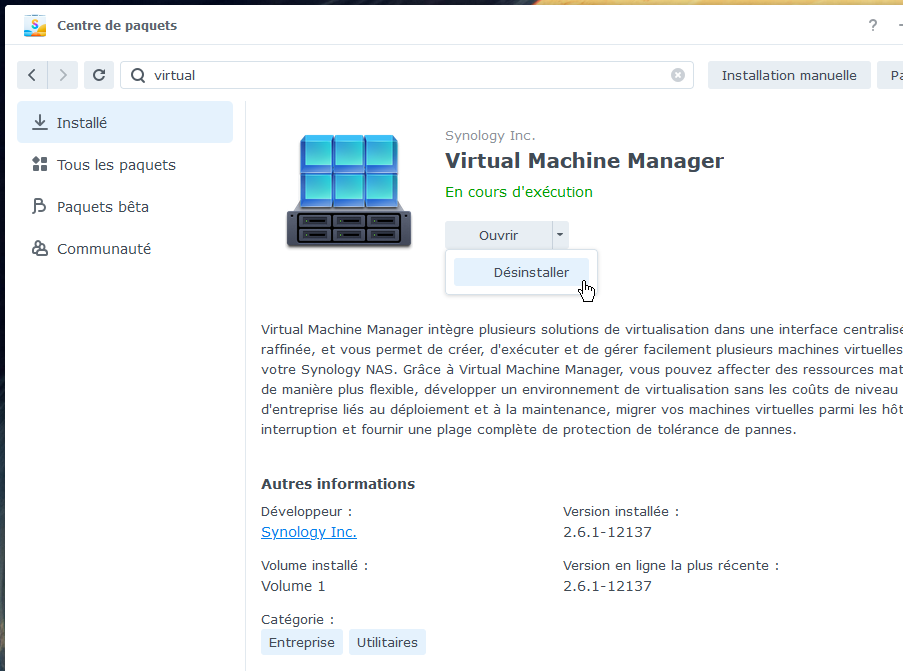Follow the Synology Inc. developer link
The height and width of the screenshot is (671, 903).
pos(308,532)
